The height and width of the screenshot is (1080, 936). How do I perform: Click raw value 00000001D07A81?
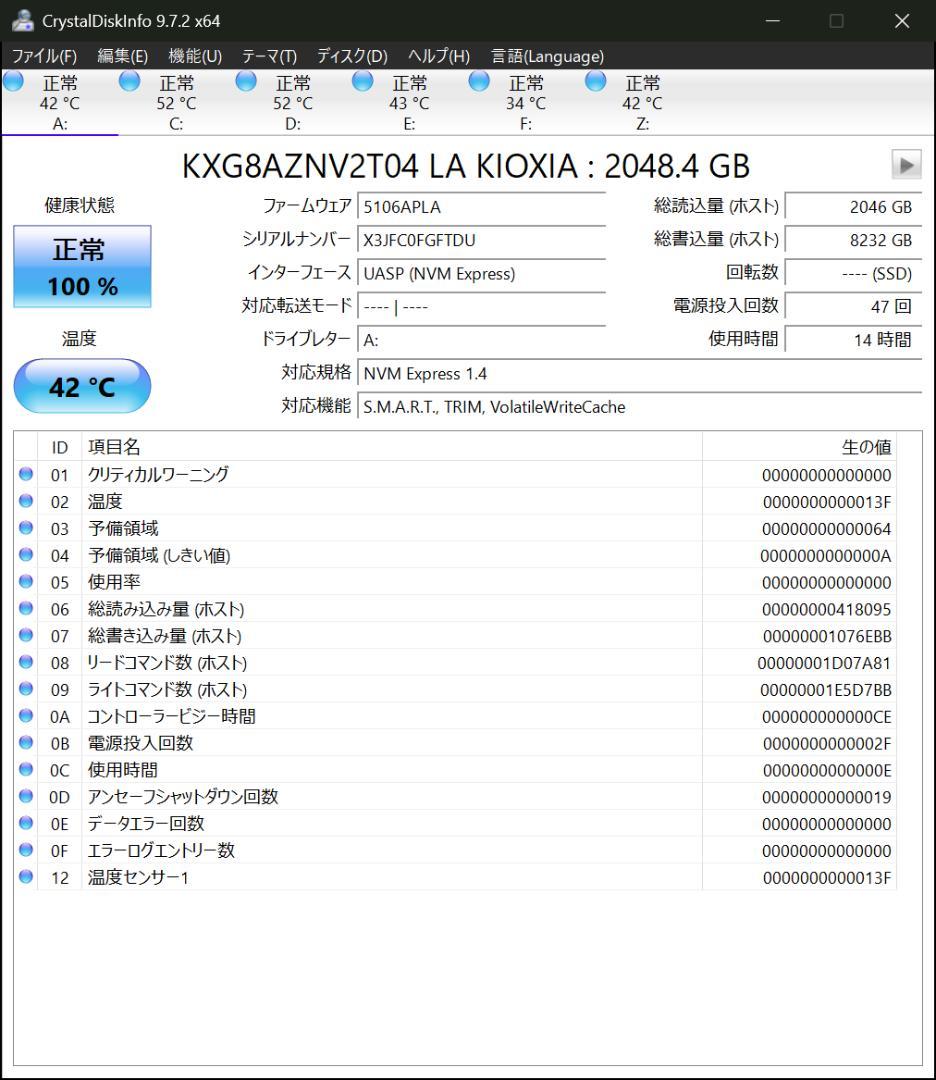pos(824,663)
